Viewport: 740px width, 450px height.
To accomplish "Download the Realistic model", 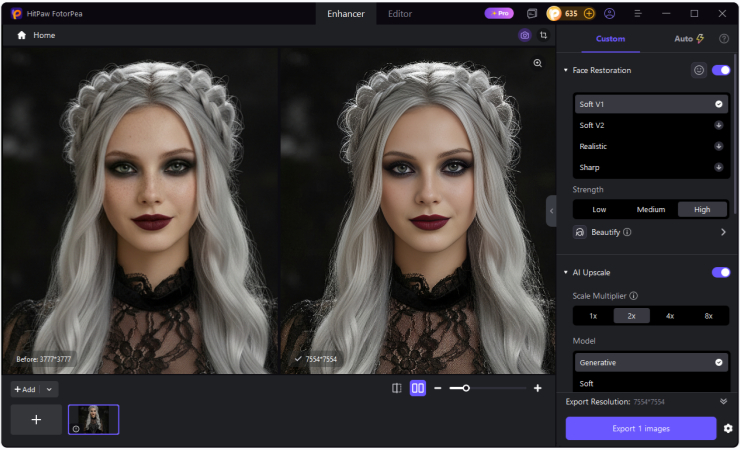I will click(719, 146).
